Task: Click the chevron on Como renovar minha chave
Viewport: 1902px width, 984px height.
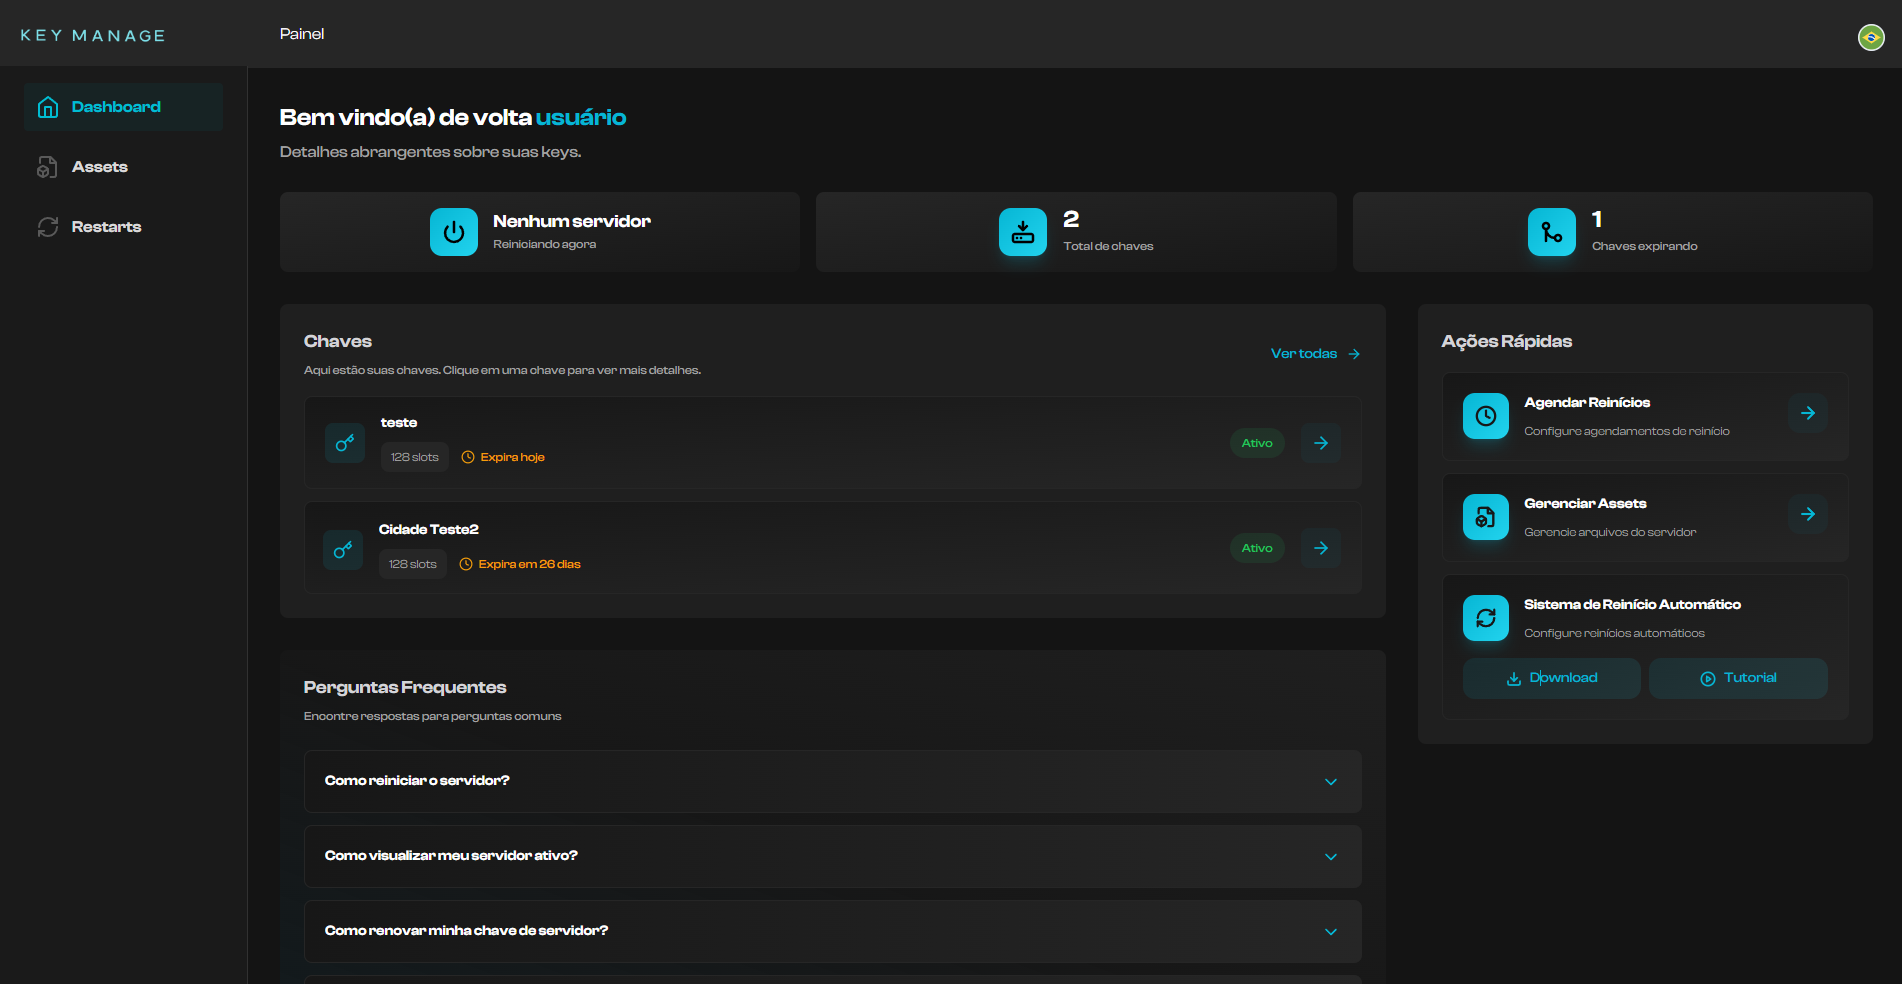Action: coord(1331,932)
